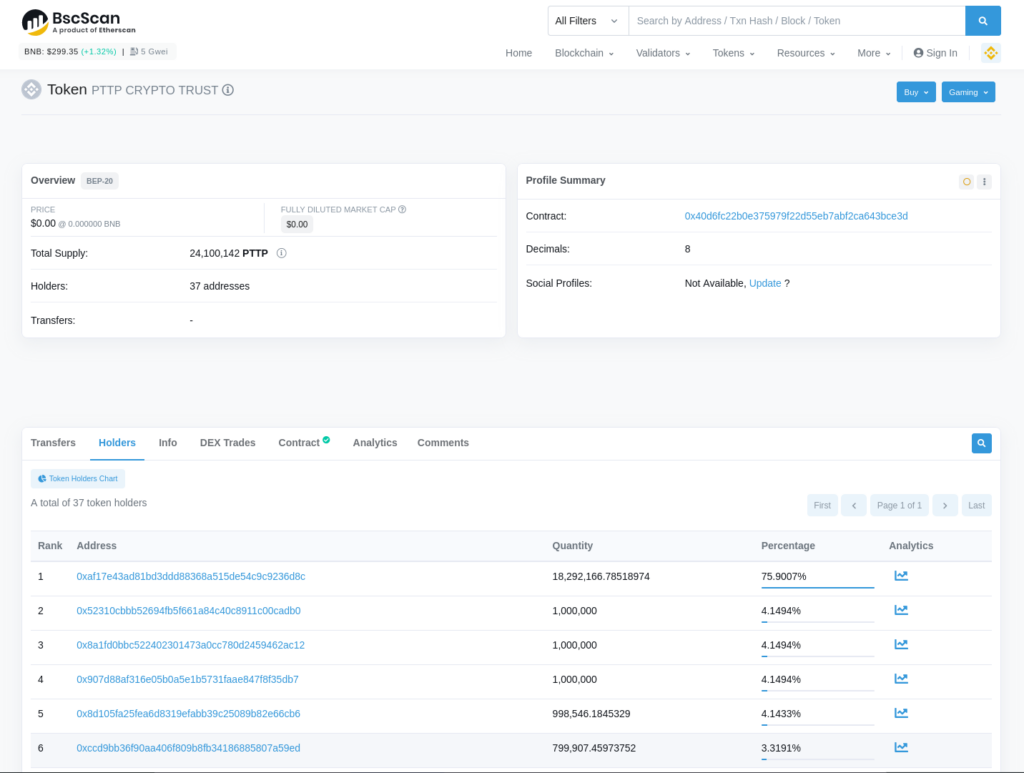Open holder address 0x8d105fa25fea...
Viewport: 1024px width, 773px height.
point(188,714)
